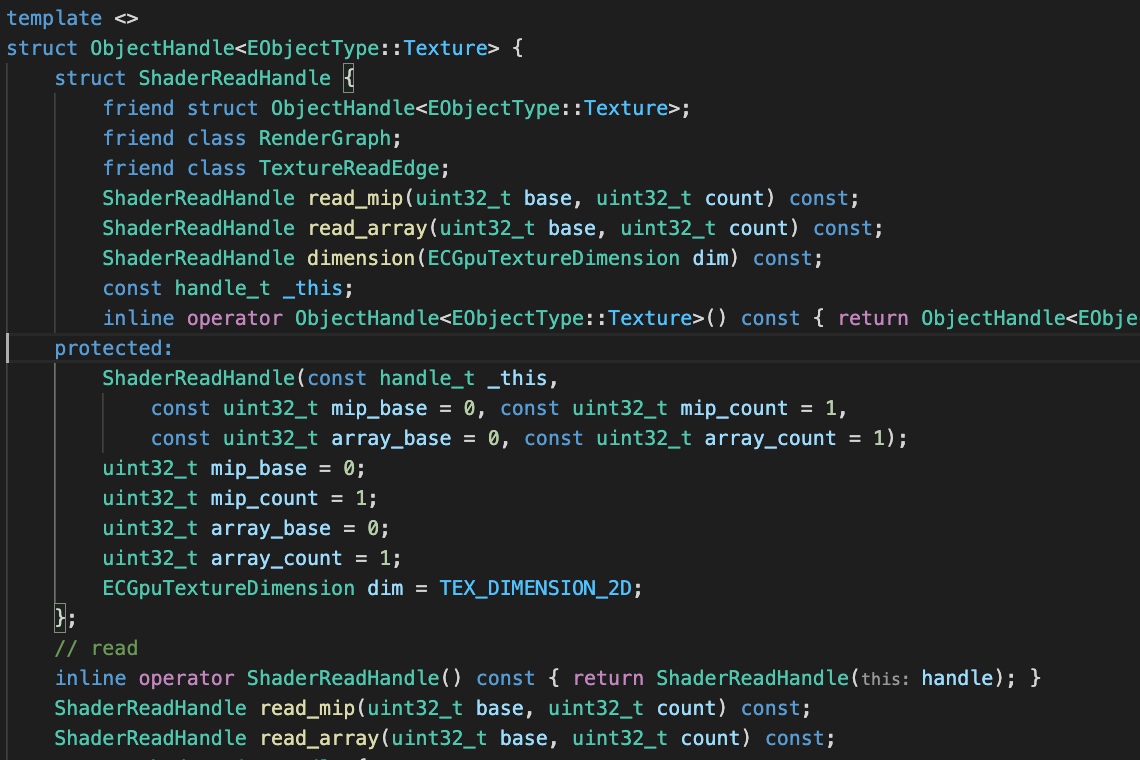This screenshot has height=760, width=1140.
Task: Click the template keyword on the first line
Action: click(53, 18)
